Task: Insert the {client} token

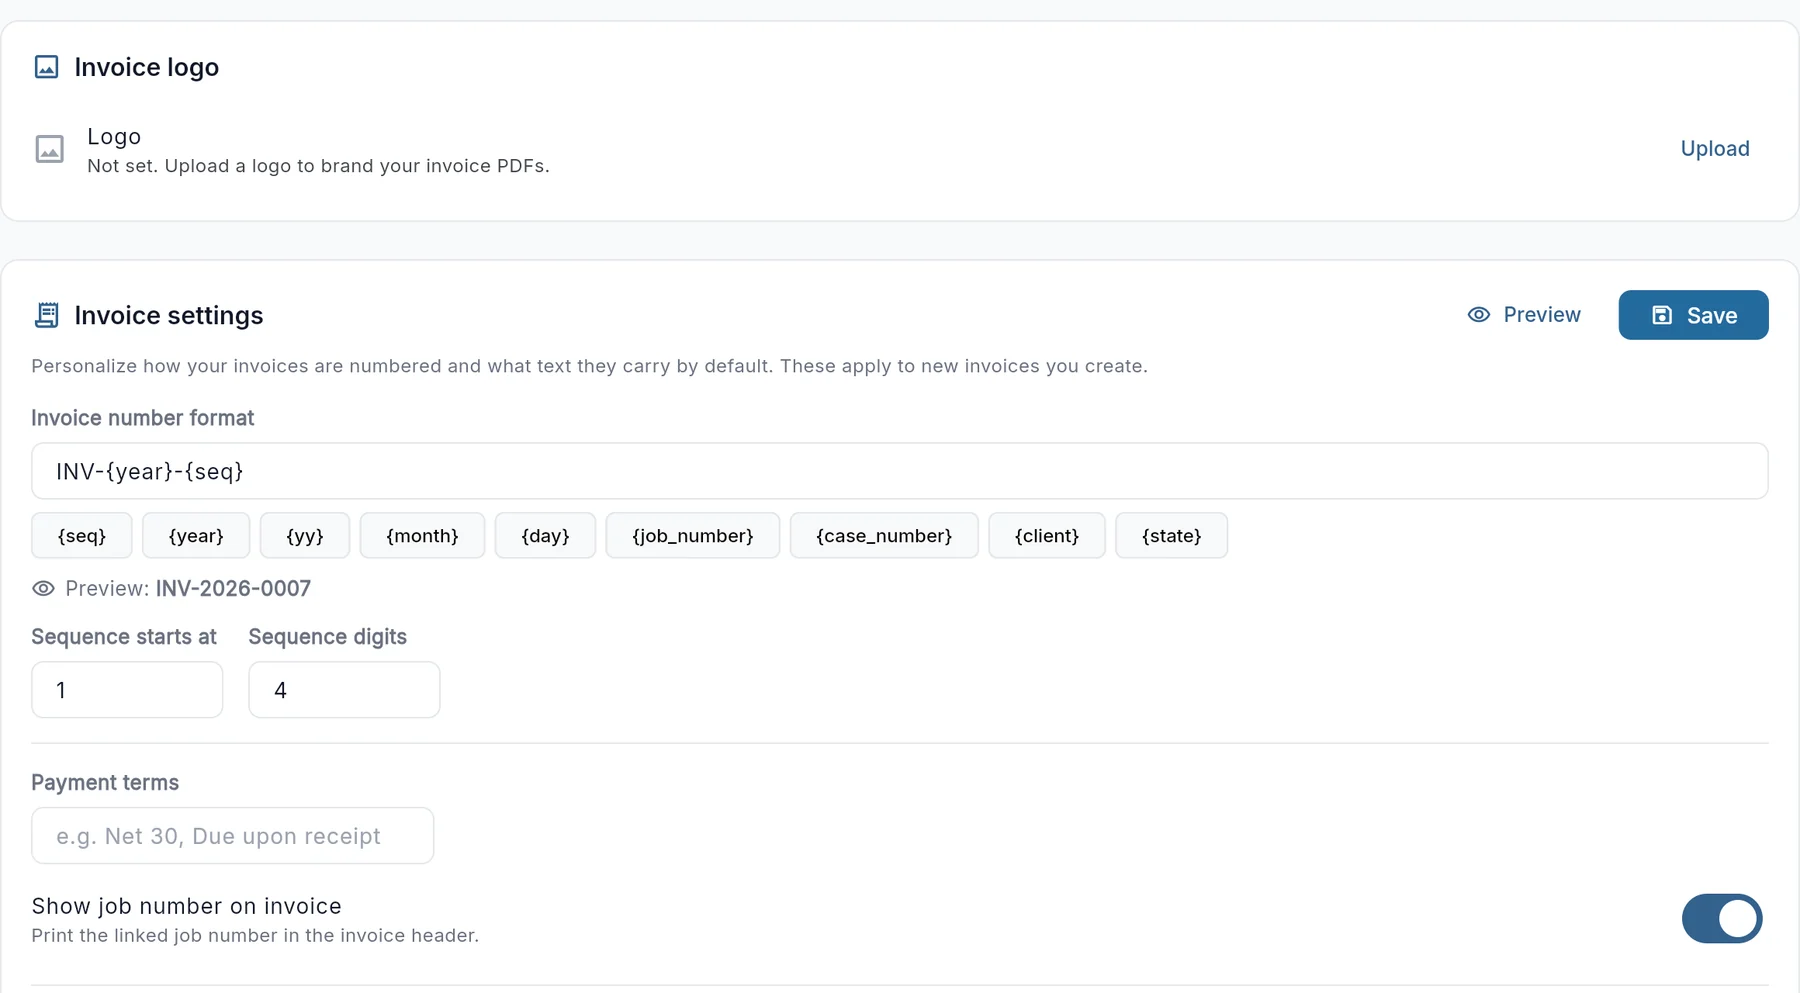Action: pos(1047,536)
